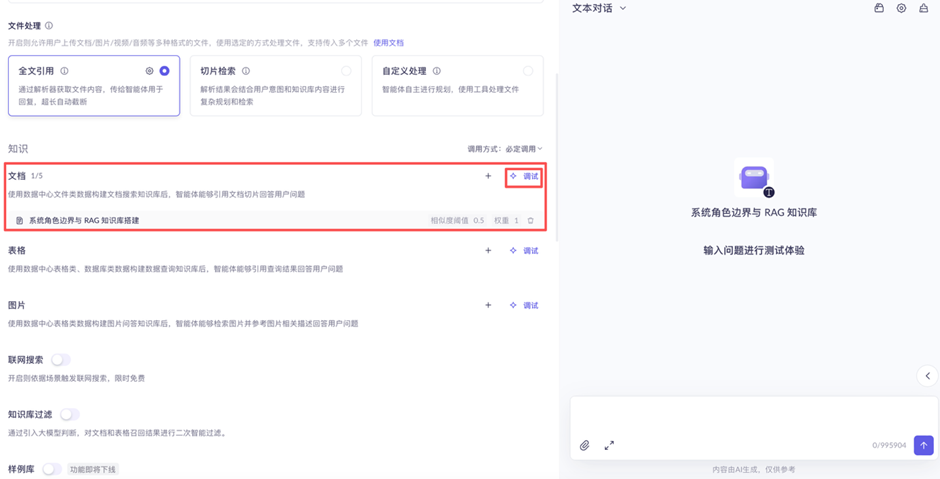This screenshot has height=479, width=940.
Task: Click the clear conversation broom icon
Action: (924, 8)
